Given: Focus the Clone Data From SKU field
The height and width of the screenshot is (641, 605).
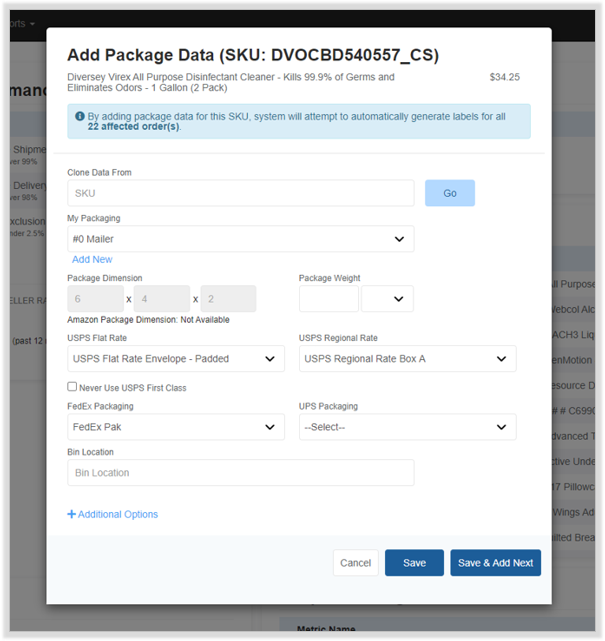Looking at the screenshot, I should coord(241,193).
